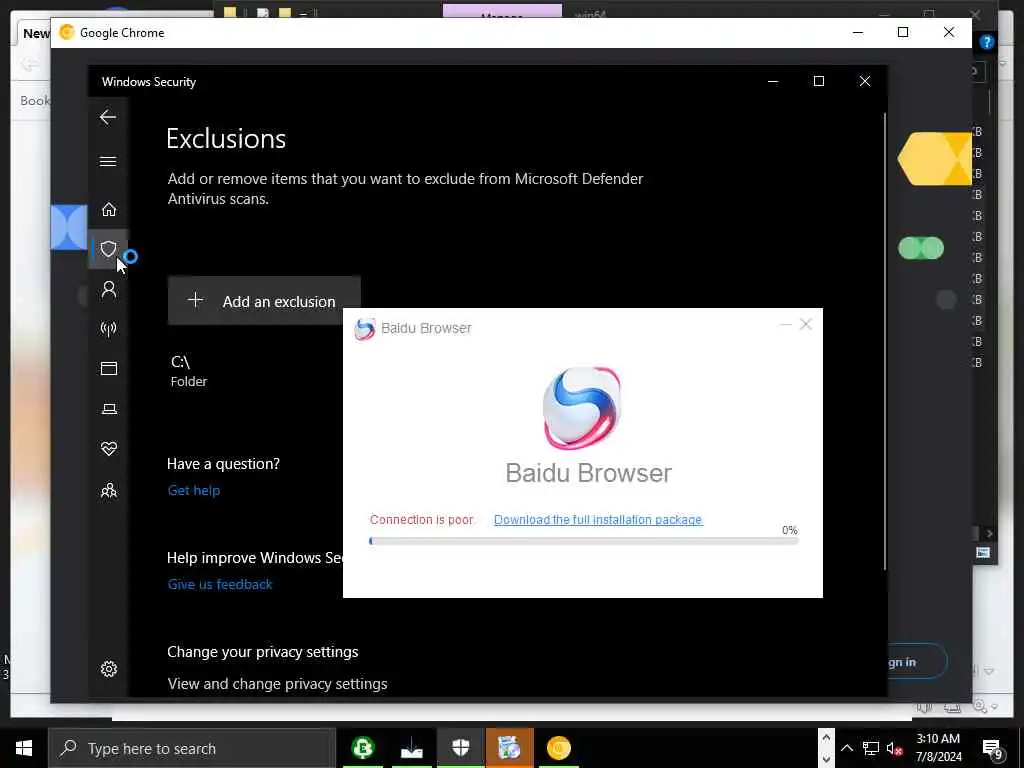Open the Give us feedback link
Image resolution: width=1024 pixels, height=768 pixels.
click(x=220, y=584)
